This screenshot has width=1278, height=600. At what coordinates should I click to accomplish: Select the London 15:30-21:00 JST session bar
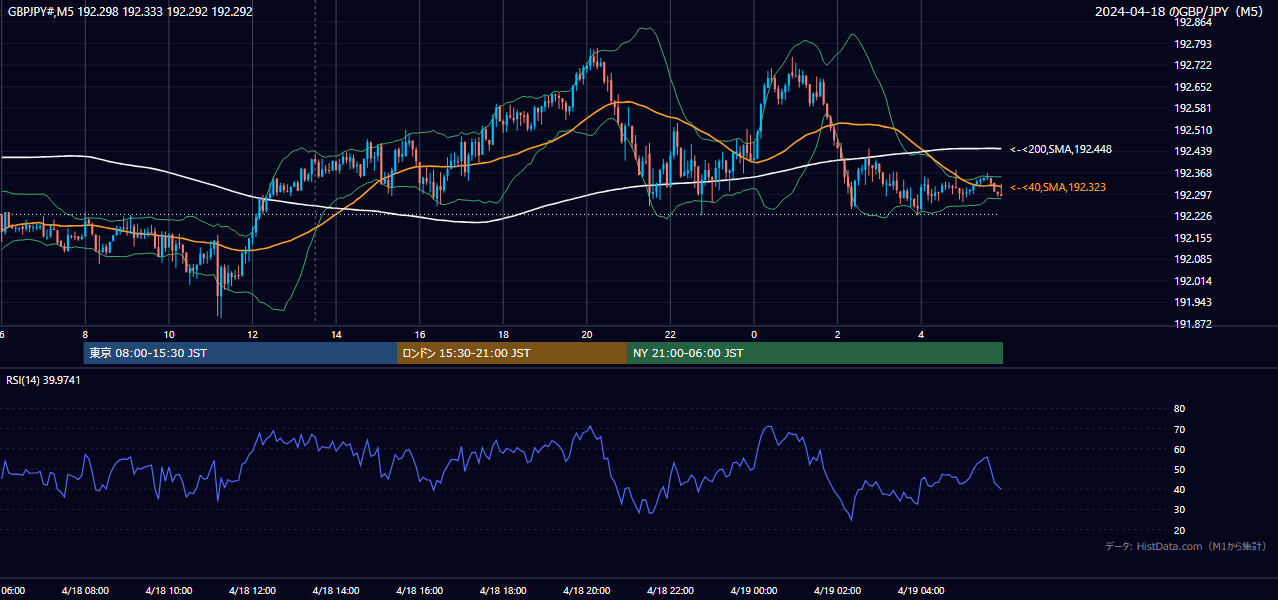click(512, 353)
